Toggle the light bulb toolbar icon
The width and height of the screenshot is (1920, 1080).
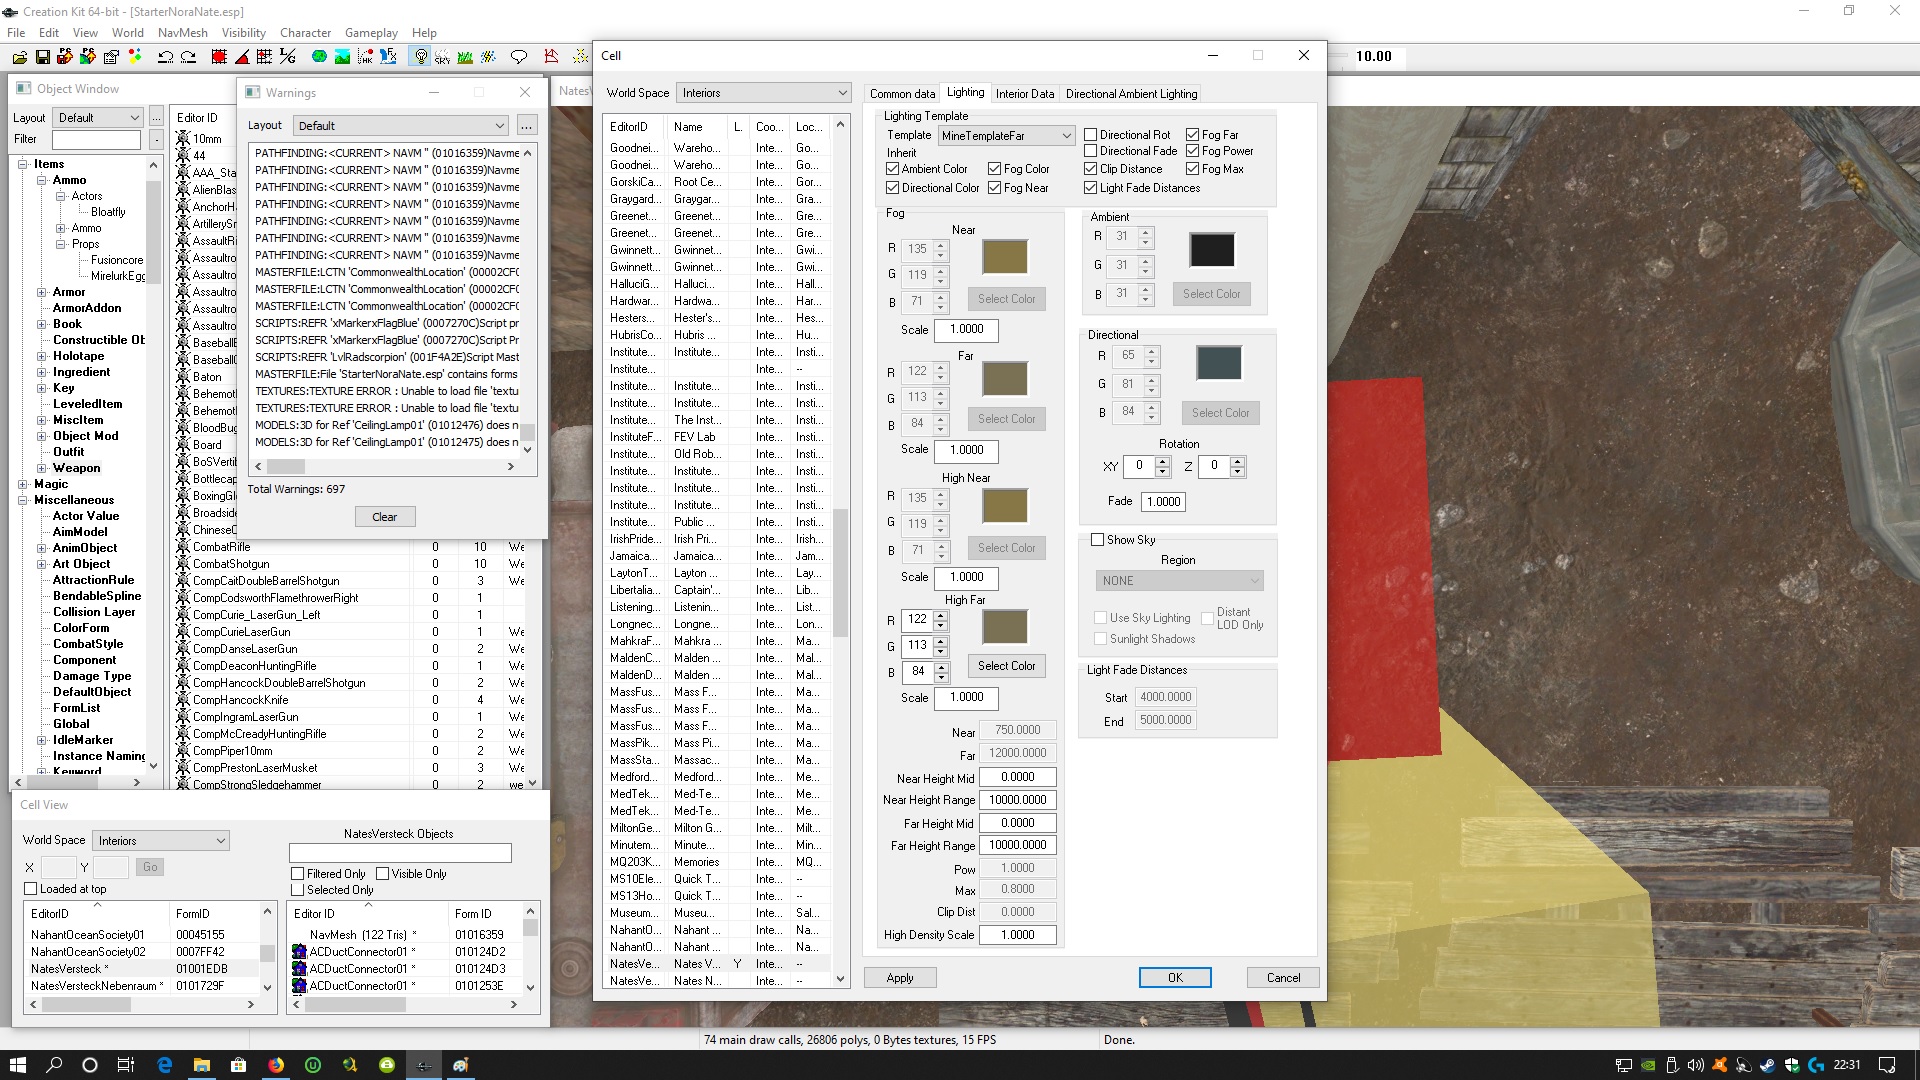(420, 57)
